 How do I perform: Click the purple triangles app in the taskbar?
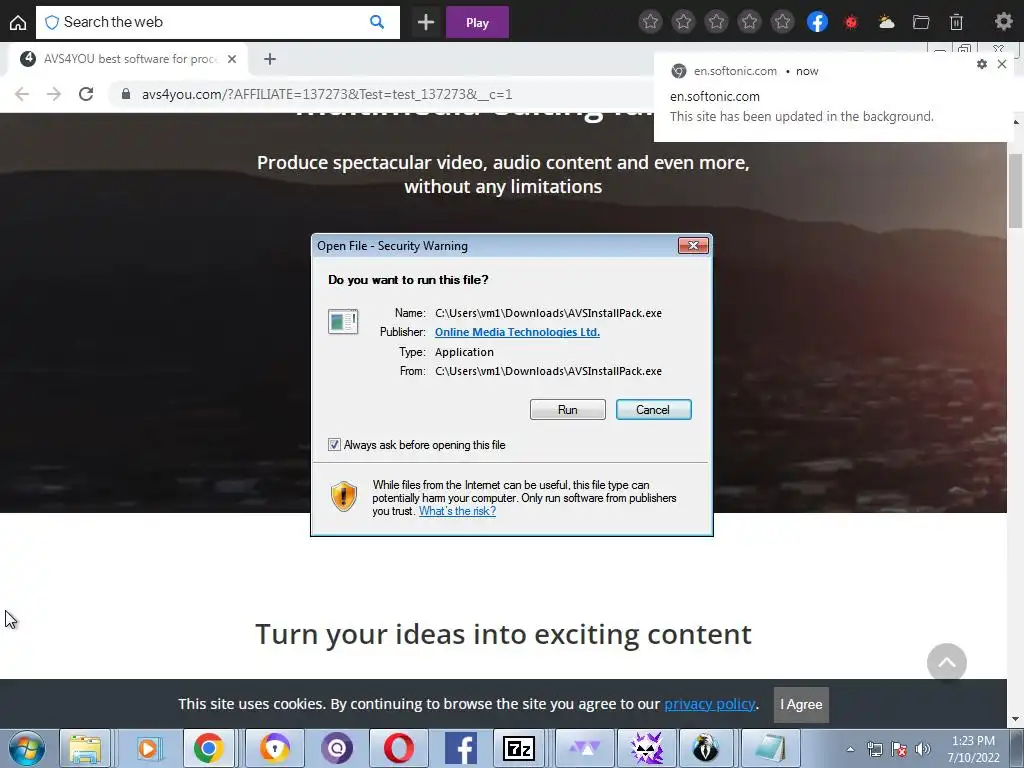584,748
